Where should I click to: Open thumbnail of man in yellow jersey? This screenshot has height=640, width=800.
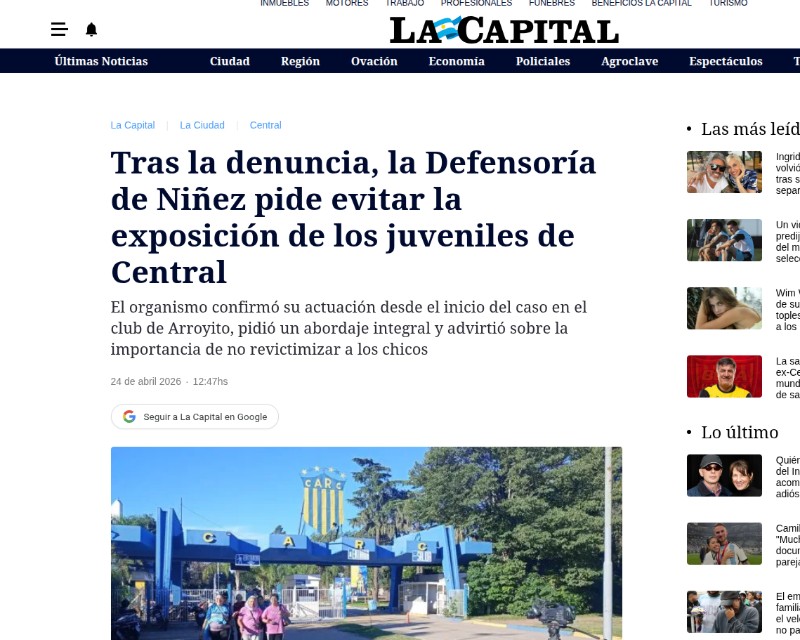click(x=724, y=376)
